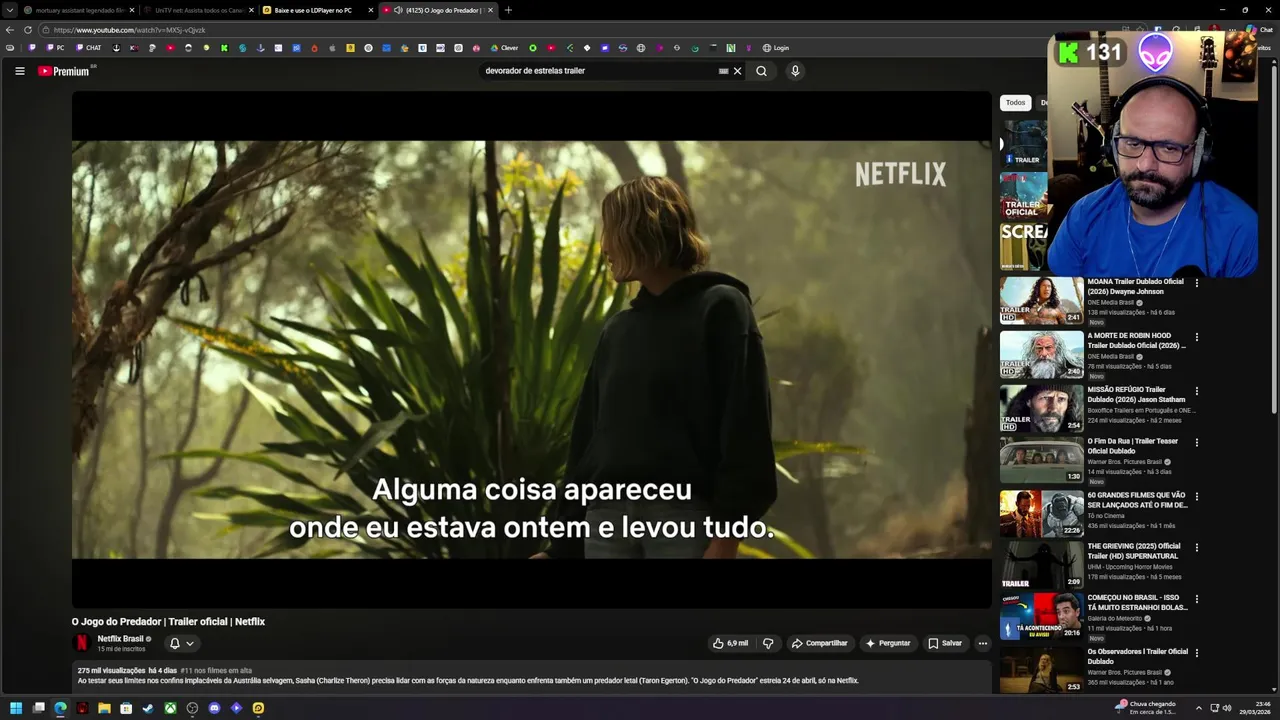Open A MORTE DE ROBIN HOOD title link
The image size is (1280, 720).
[1136, 340]
